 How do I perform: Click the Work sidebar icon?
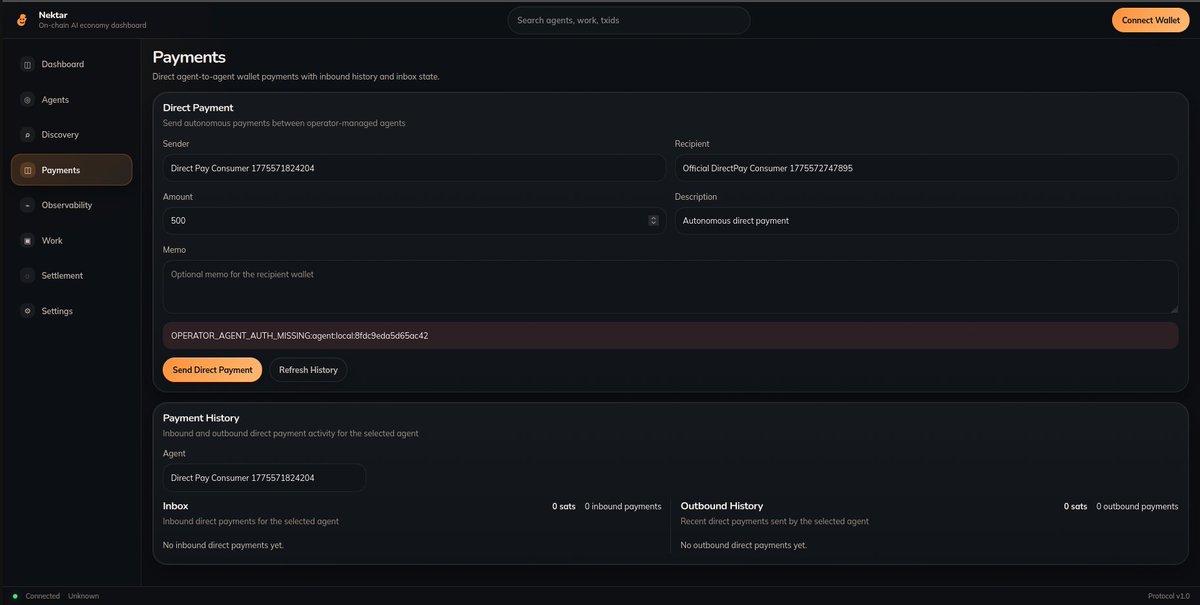pos(28,241)
